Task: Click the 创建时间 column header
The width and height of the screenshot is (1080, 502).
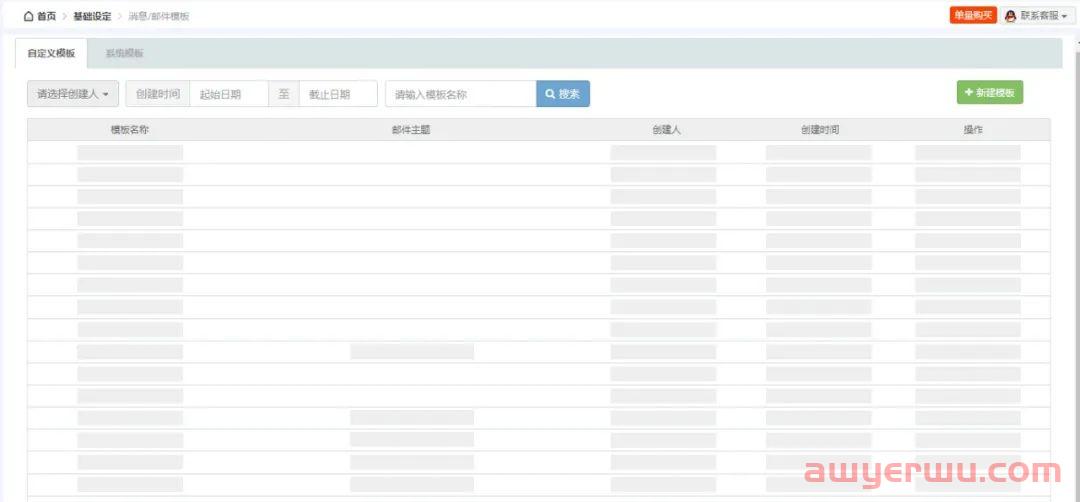Action: (820, 129)
